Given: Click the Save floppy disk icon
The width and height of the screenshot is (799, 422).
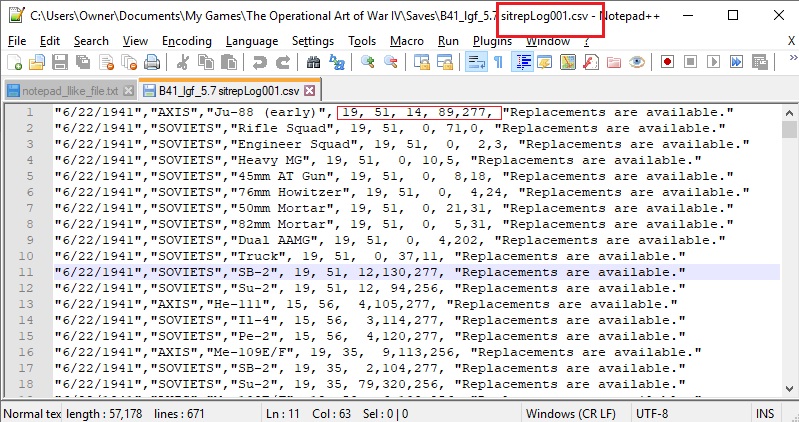Looking at the screenshot, I should [60, 62].
